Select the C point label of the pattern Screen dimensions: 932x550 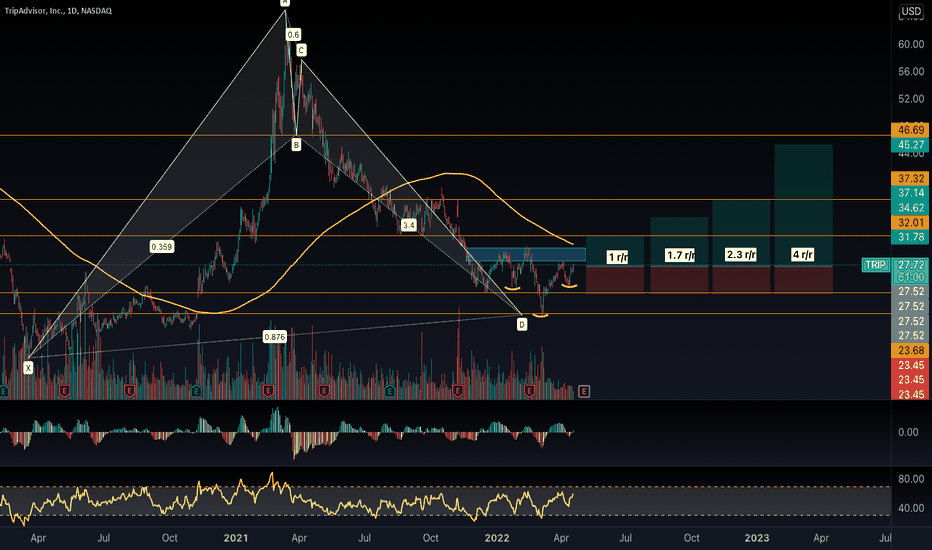coord(301,51)
